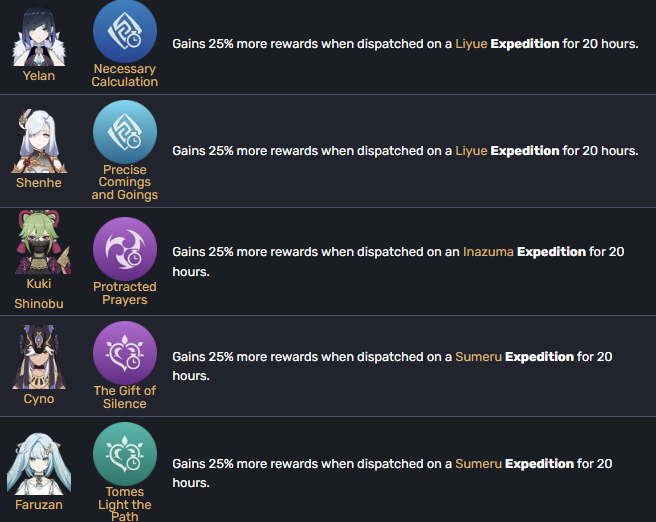Visit the Faruzan name link
This screenshot has height=522, width=656.
(x=39, y=506)
